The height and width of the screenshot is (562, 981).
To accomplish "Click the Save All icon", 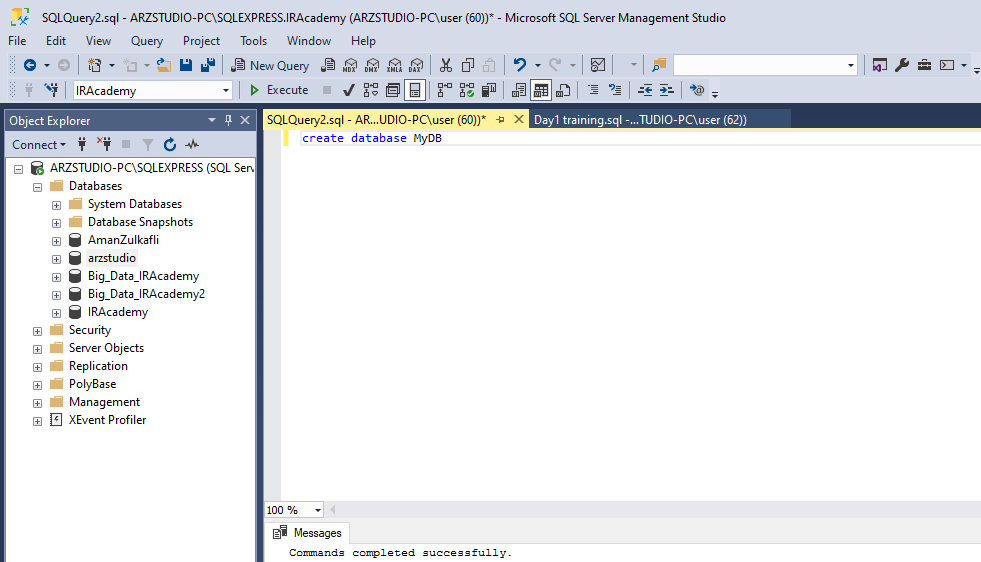I will coord(208,65).
